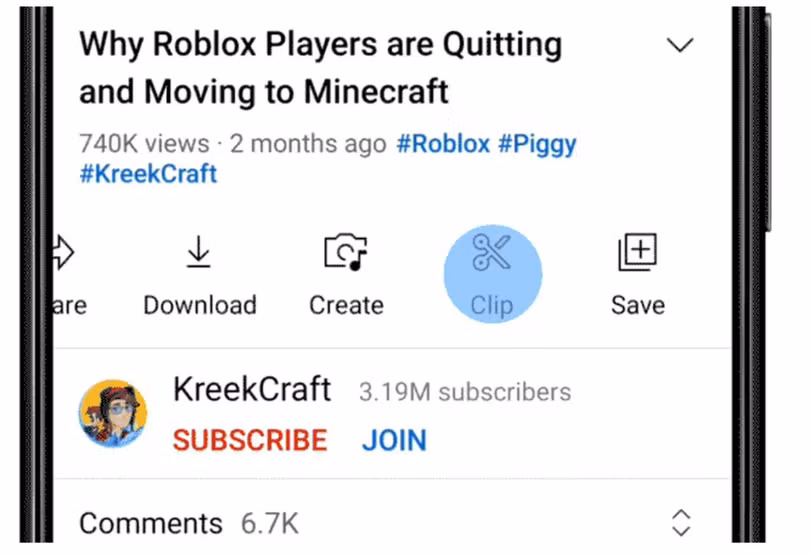
Task: Expand the video description chevron
Action: click(x=680, y=45)
